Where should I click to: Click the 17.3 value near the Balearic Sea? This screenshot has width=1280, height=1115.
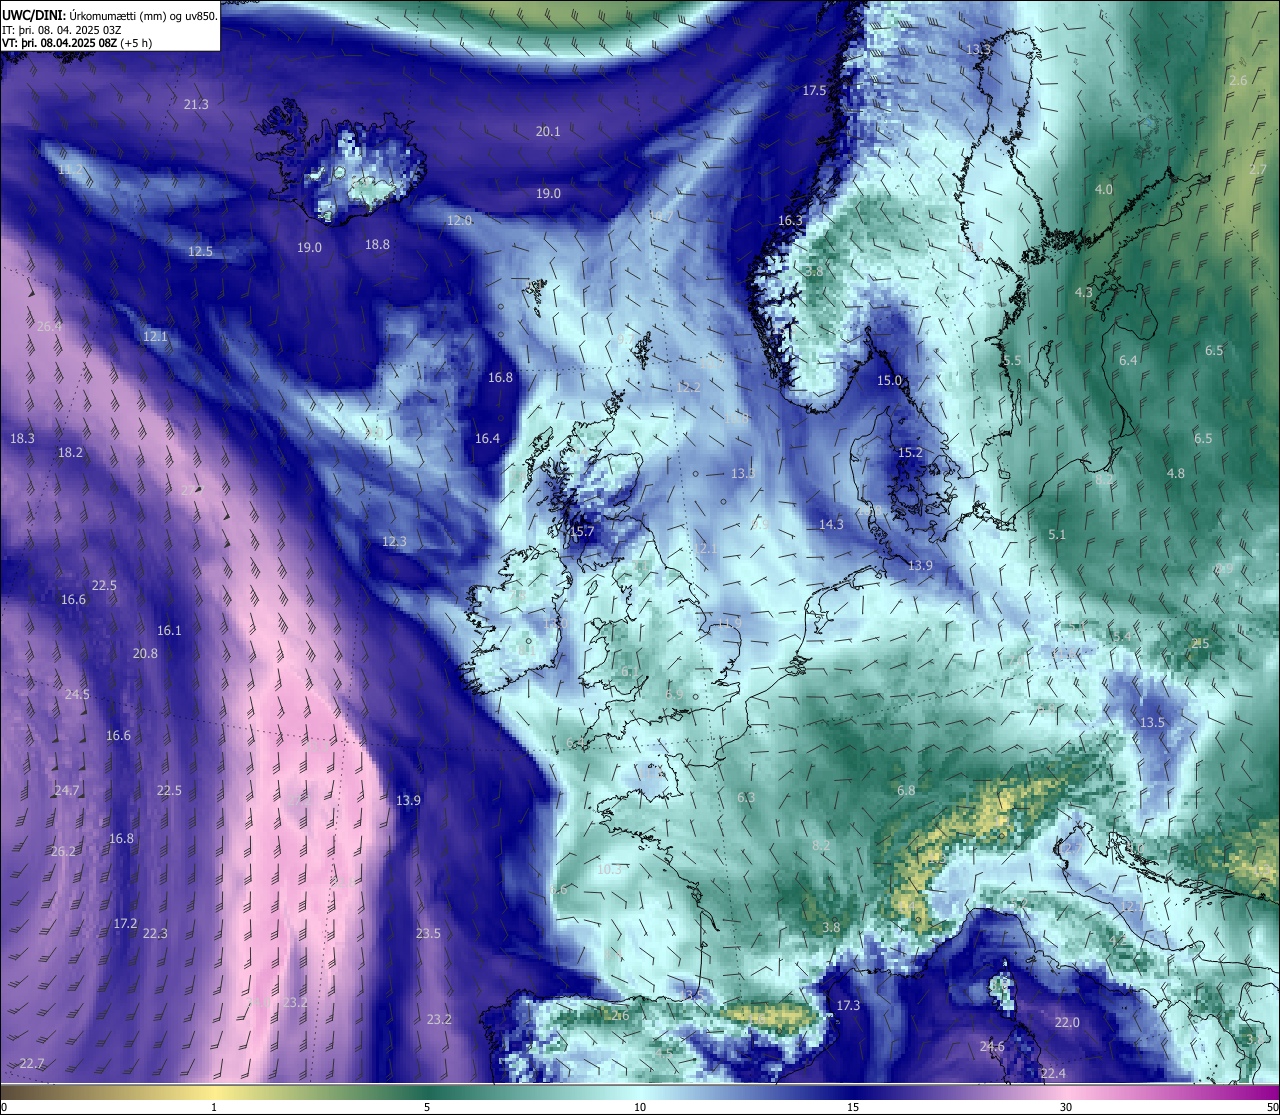pos(848,1005)
